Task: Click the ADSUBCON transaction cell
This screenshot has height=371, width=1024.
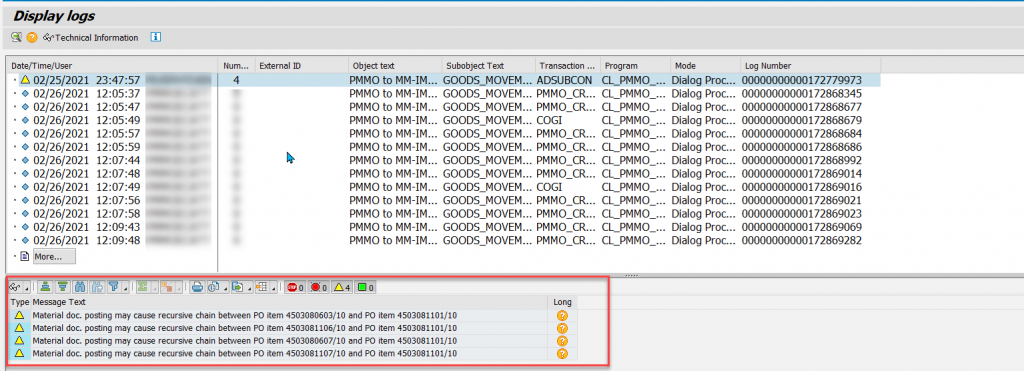Action: point(564,80)
